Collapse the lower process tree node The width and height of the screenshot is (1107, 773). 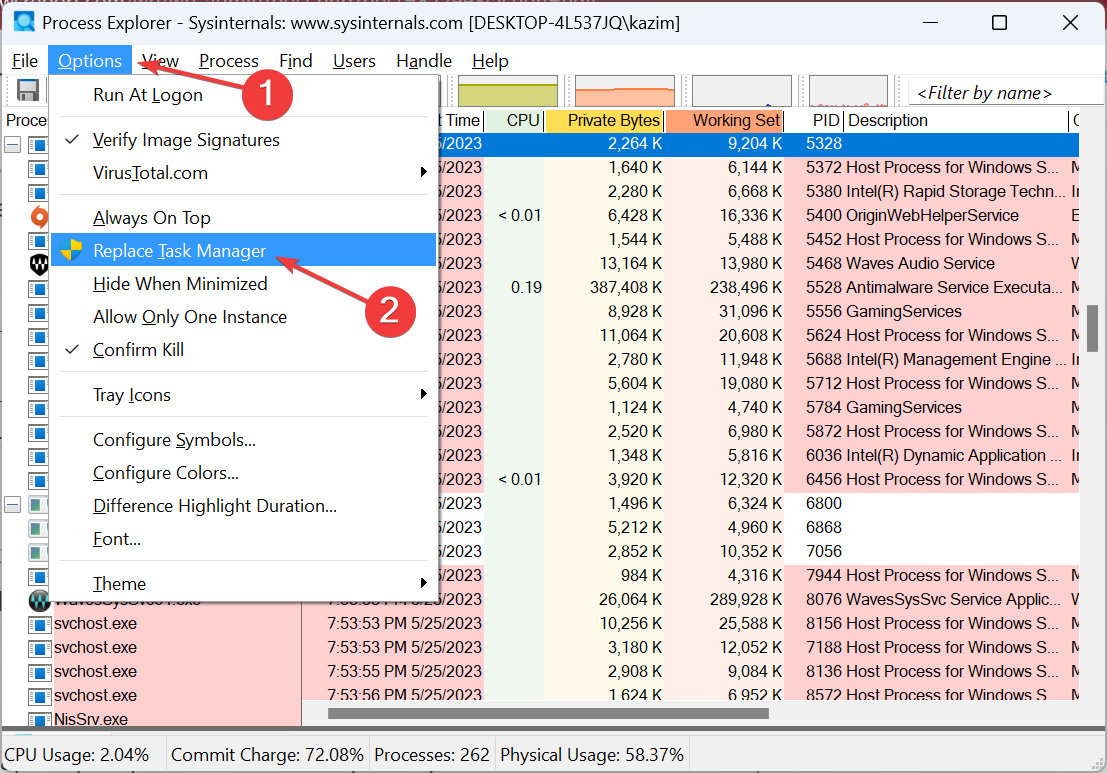click(13, 504)
